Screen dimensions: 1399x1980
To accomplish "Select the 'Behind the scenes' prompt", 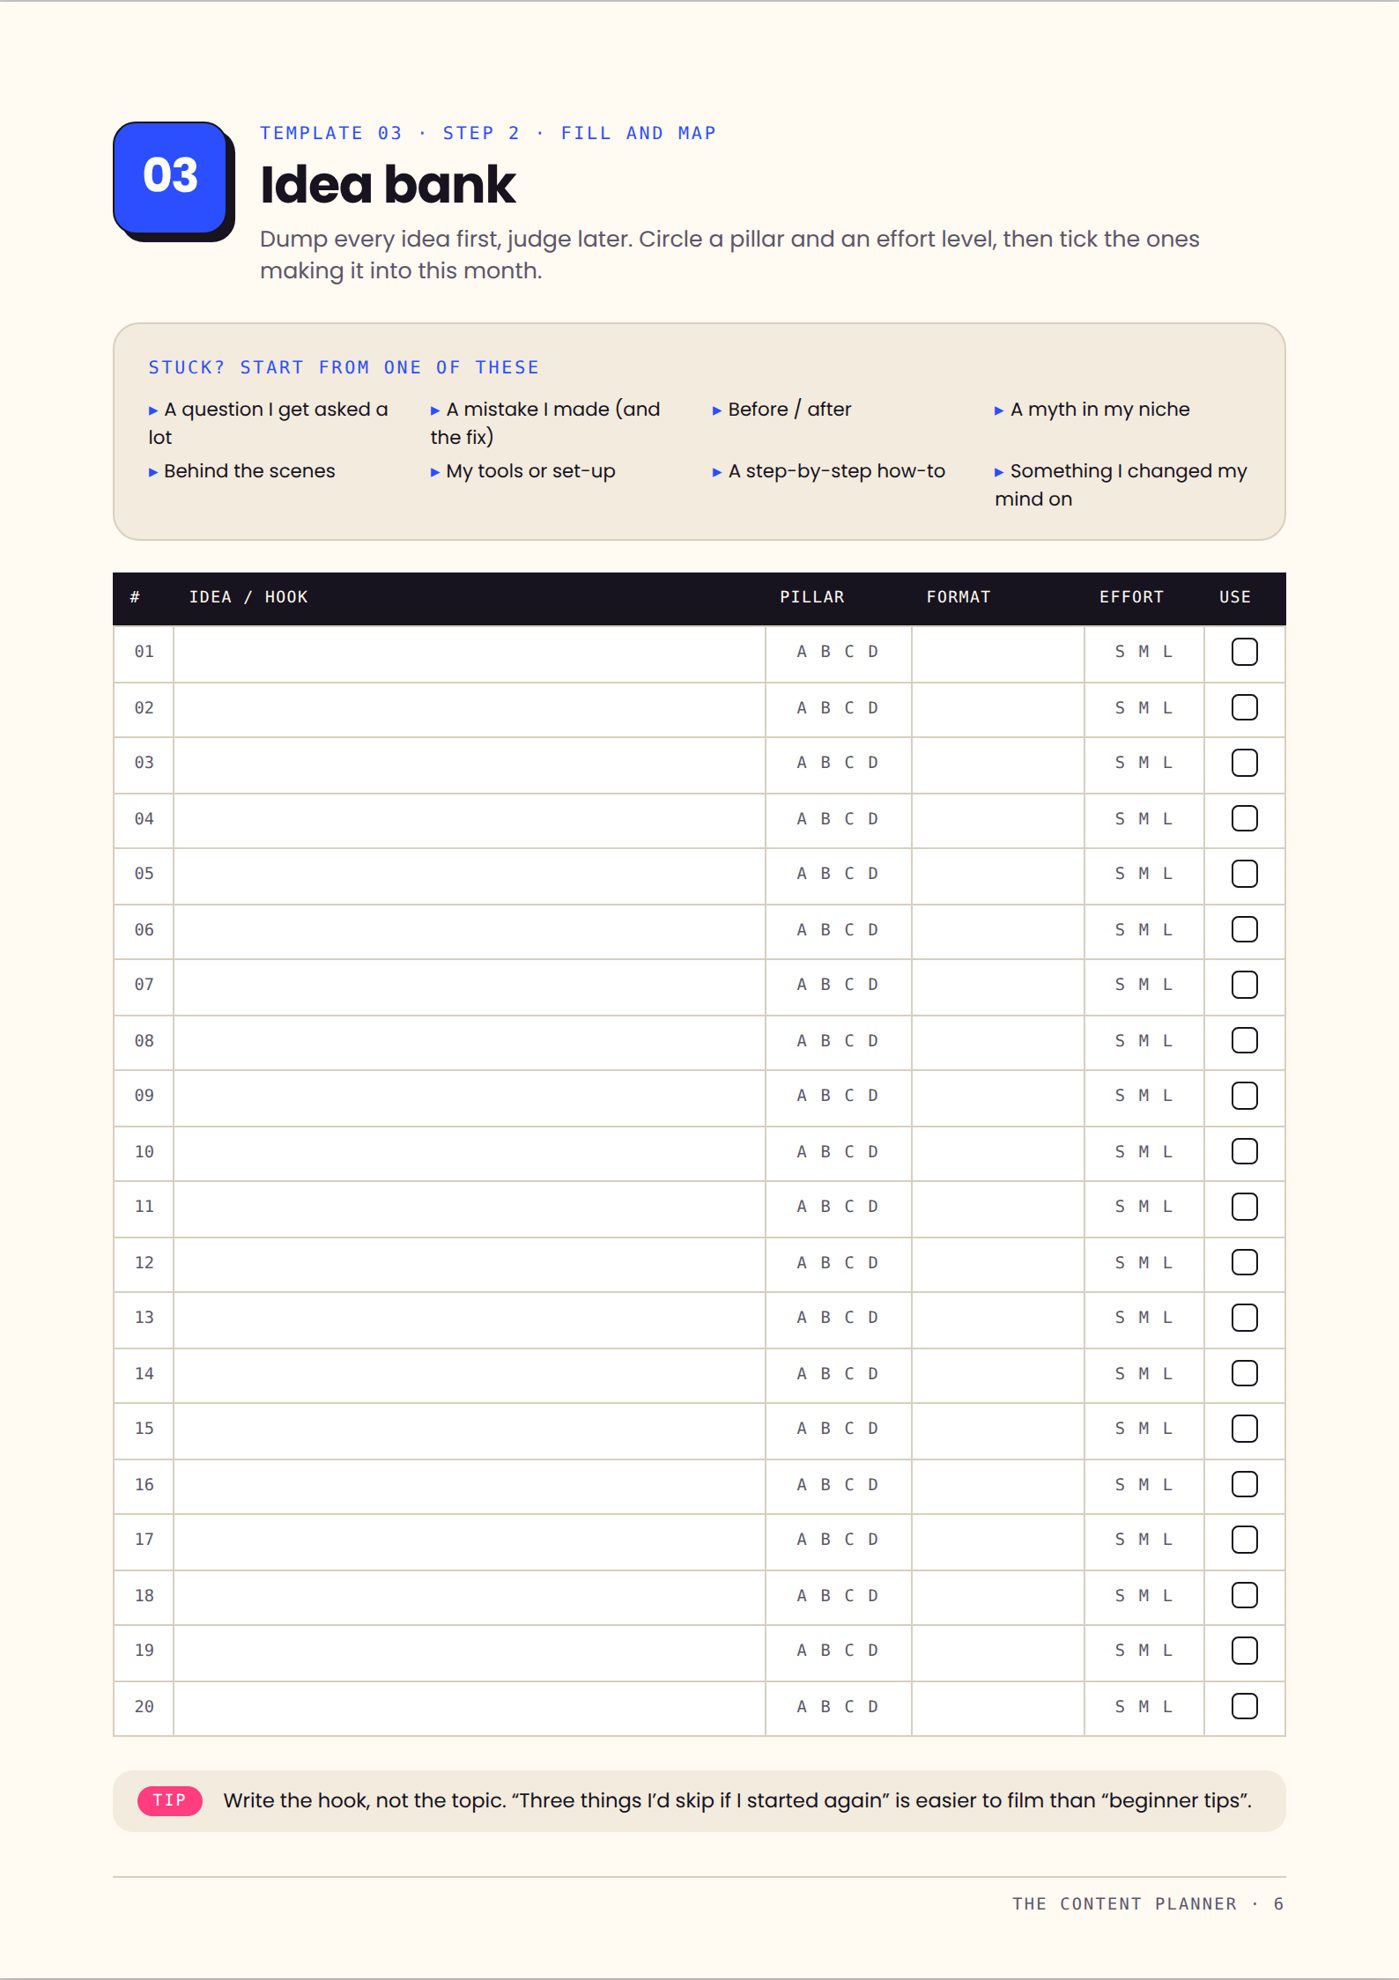I will (x=242, y=471).
